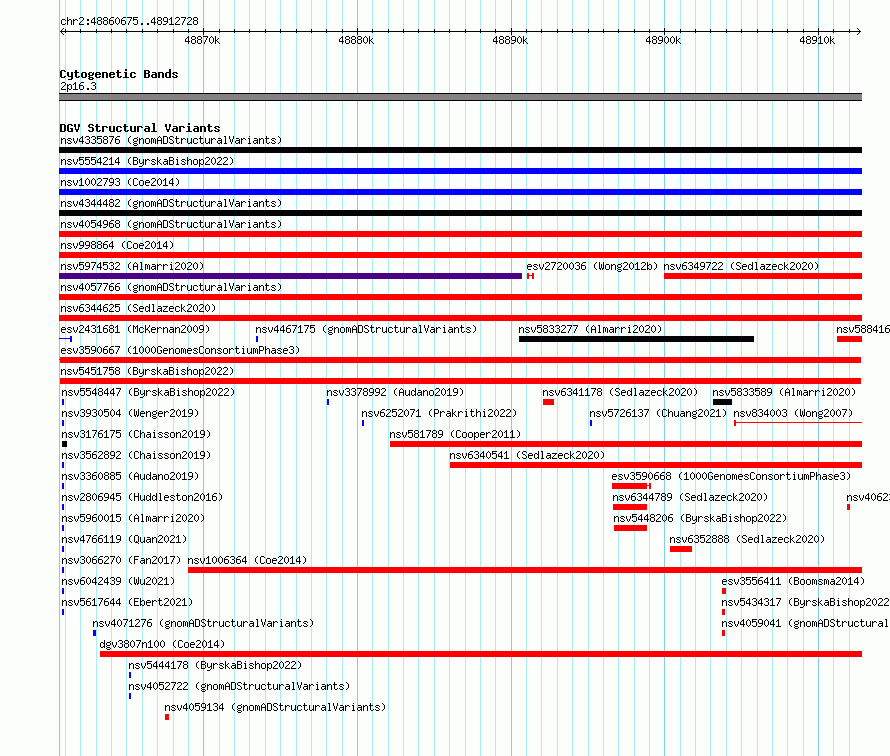This screenshot has height=756, width=890.
Task: Click the left arrow of the ruler
Action: pos(62,32)
